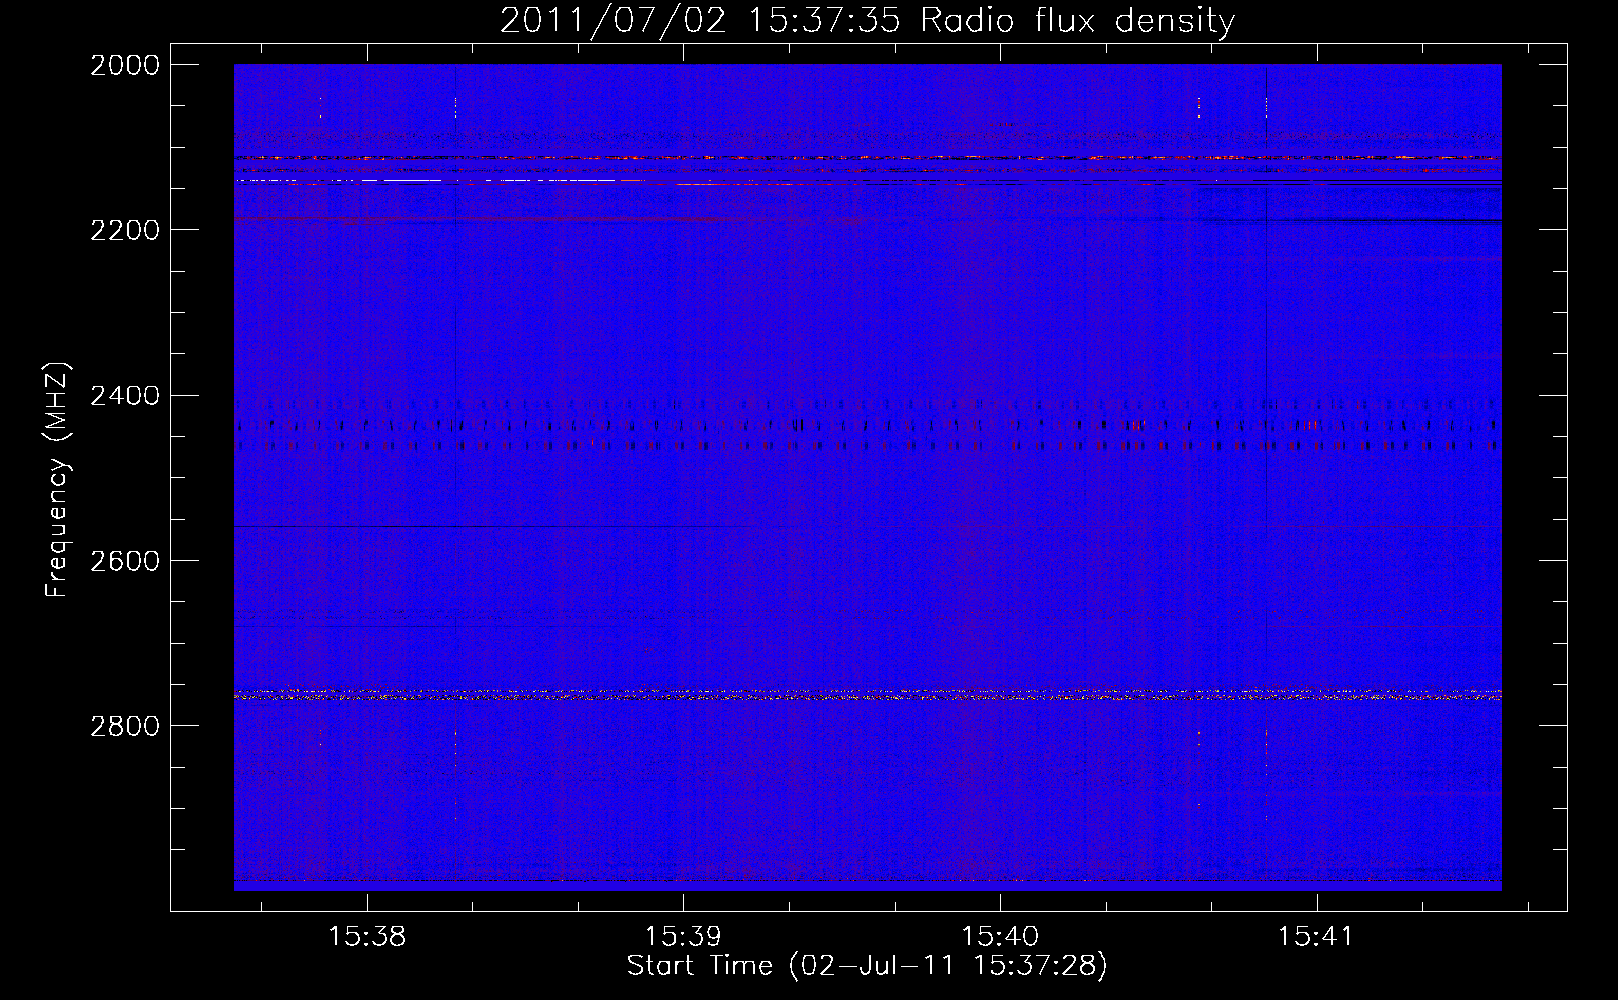The width and height of the screenshot is (1618, 1000).
Task: Click the date 2011/07/02 in the title
Action: pos(613,20)
